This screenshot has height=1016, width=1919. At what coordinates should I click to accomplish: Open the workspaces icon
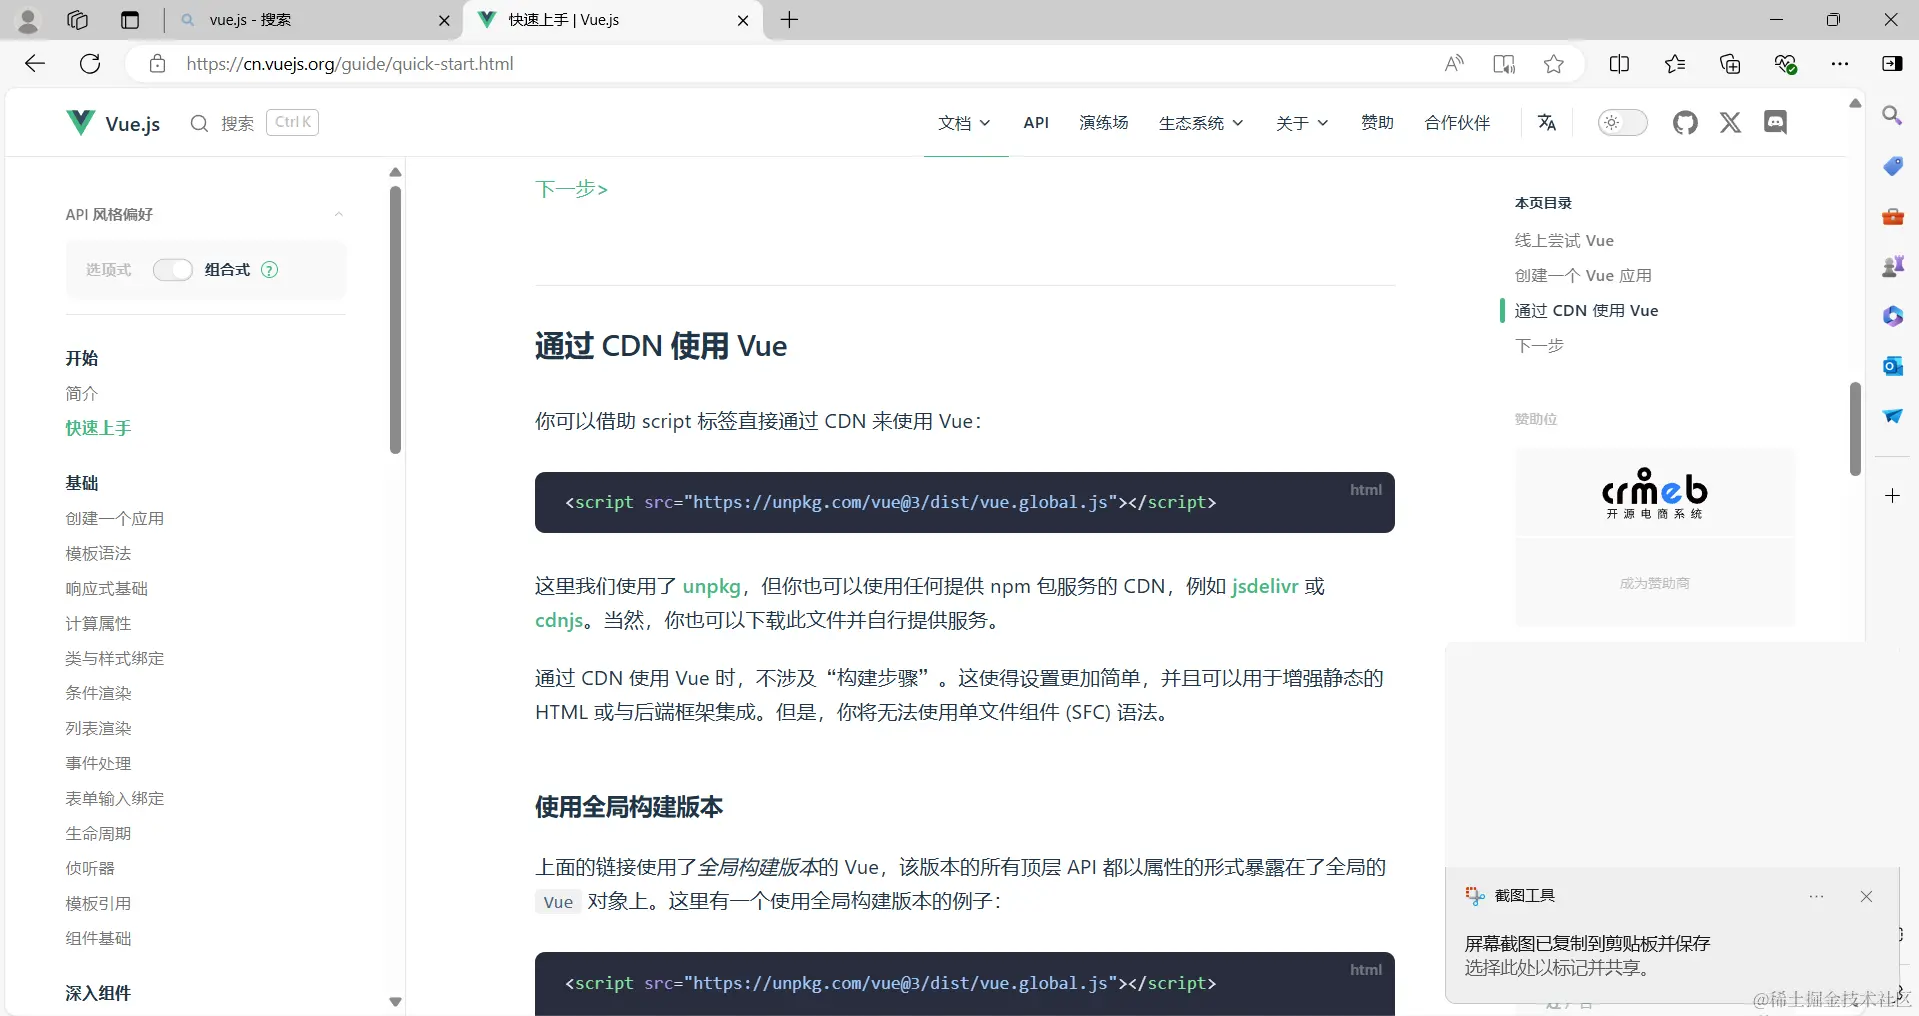[x=77, y=20]
